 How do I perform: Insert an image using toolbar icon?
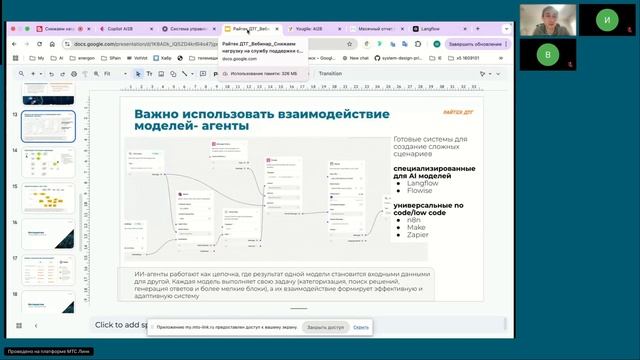click(x=161, y=74)
